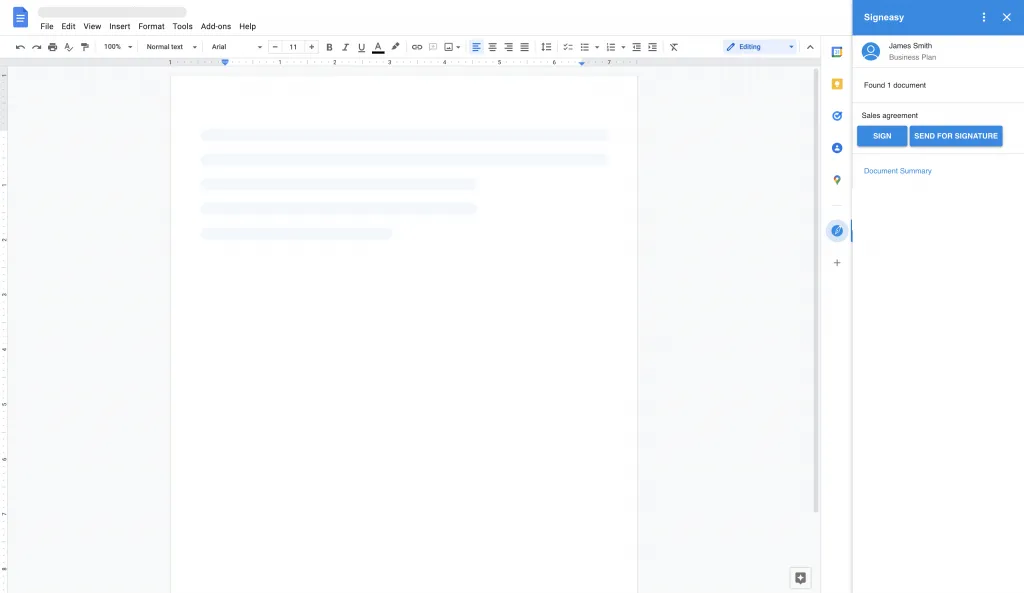Open the Tools menu
Viewport: 1024px width, 593px height.
tap(182, 26)
